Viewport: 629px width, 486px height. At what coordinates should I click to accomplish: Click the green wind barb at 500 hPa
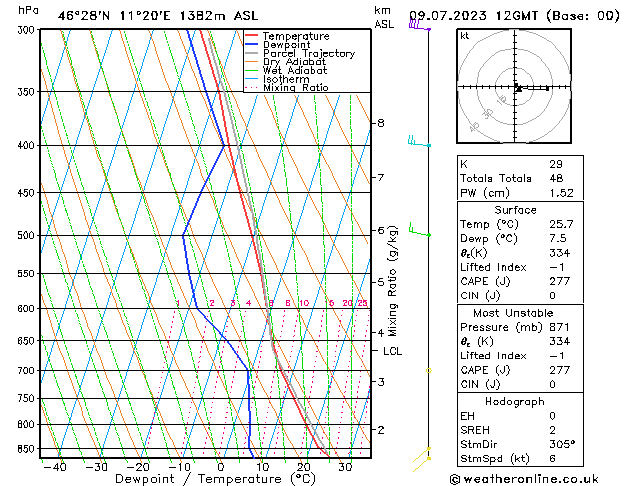418,232
